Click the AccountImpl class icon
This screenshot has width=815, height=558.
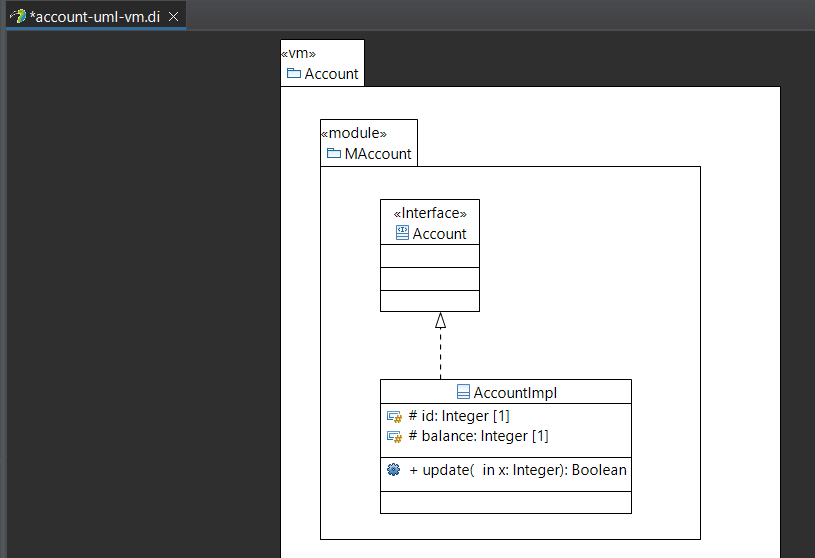click(x=463, y=392)
